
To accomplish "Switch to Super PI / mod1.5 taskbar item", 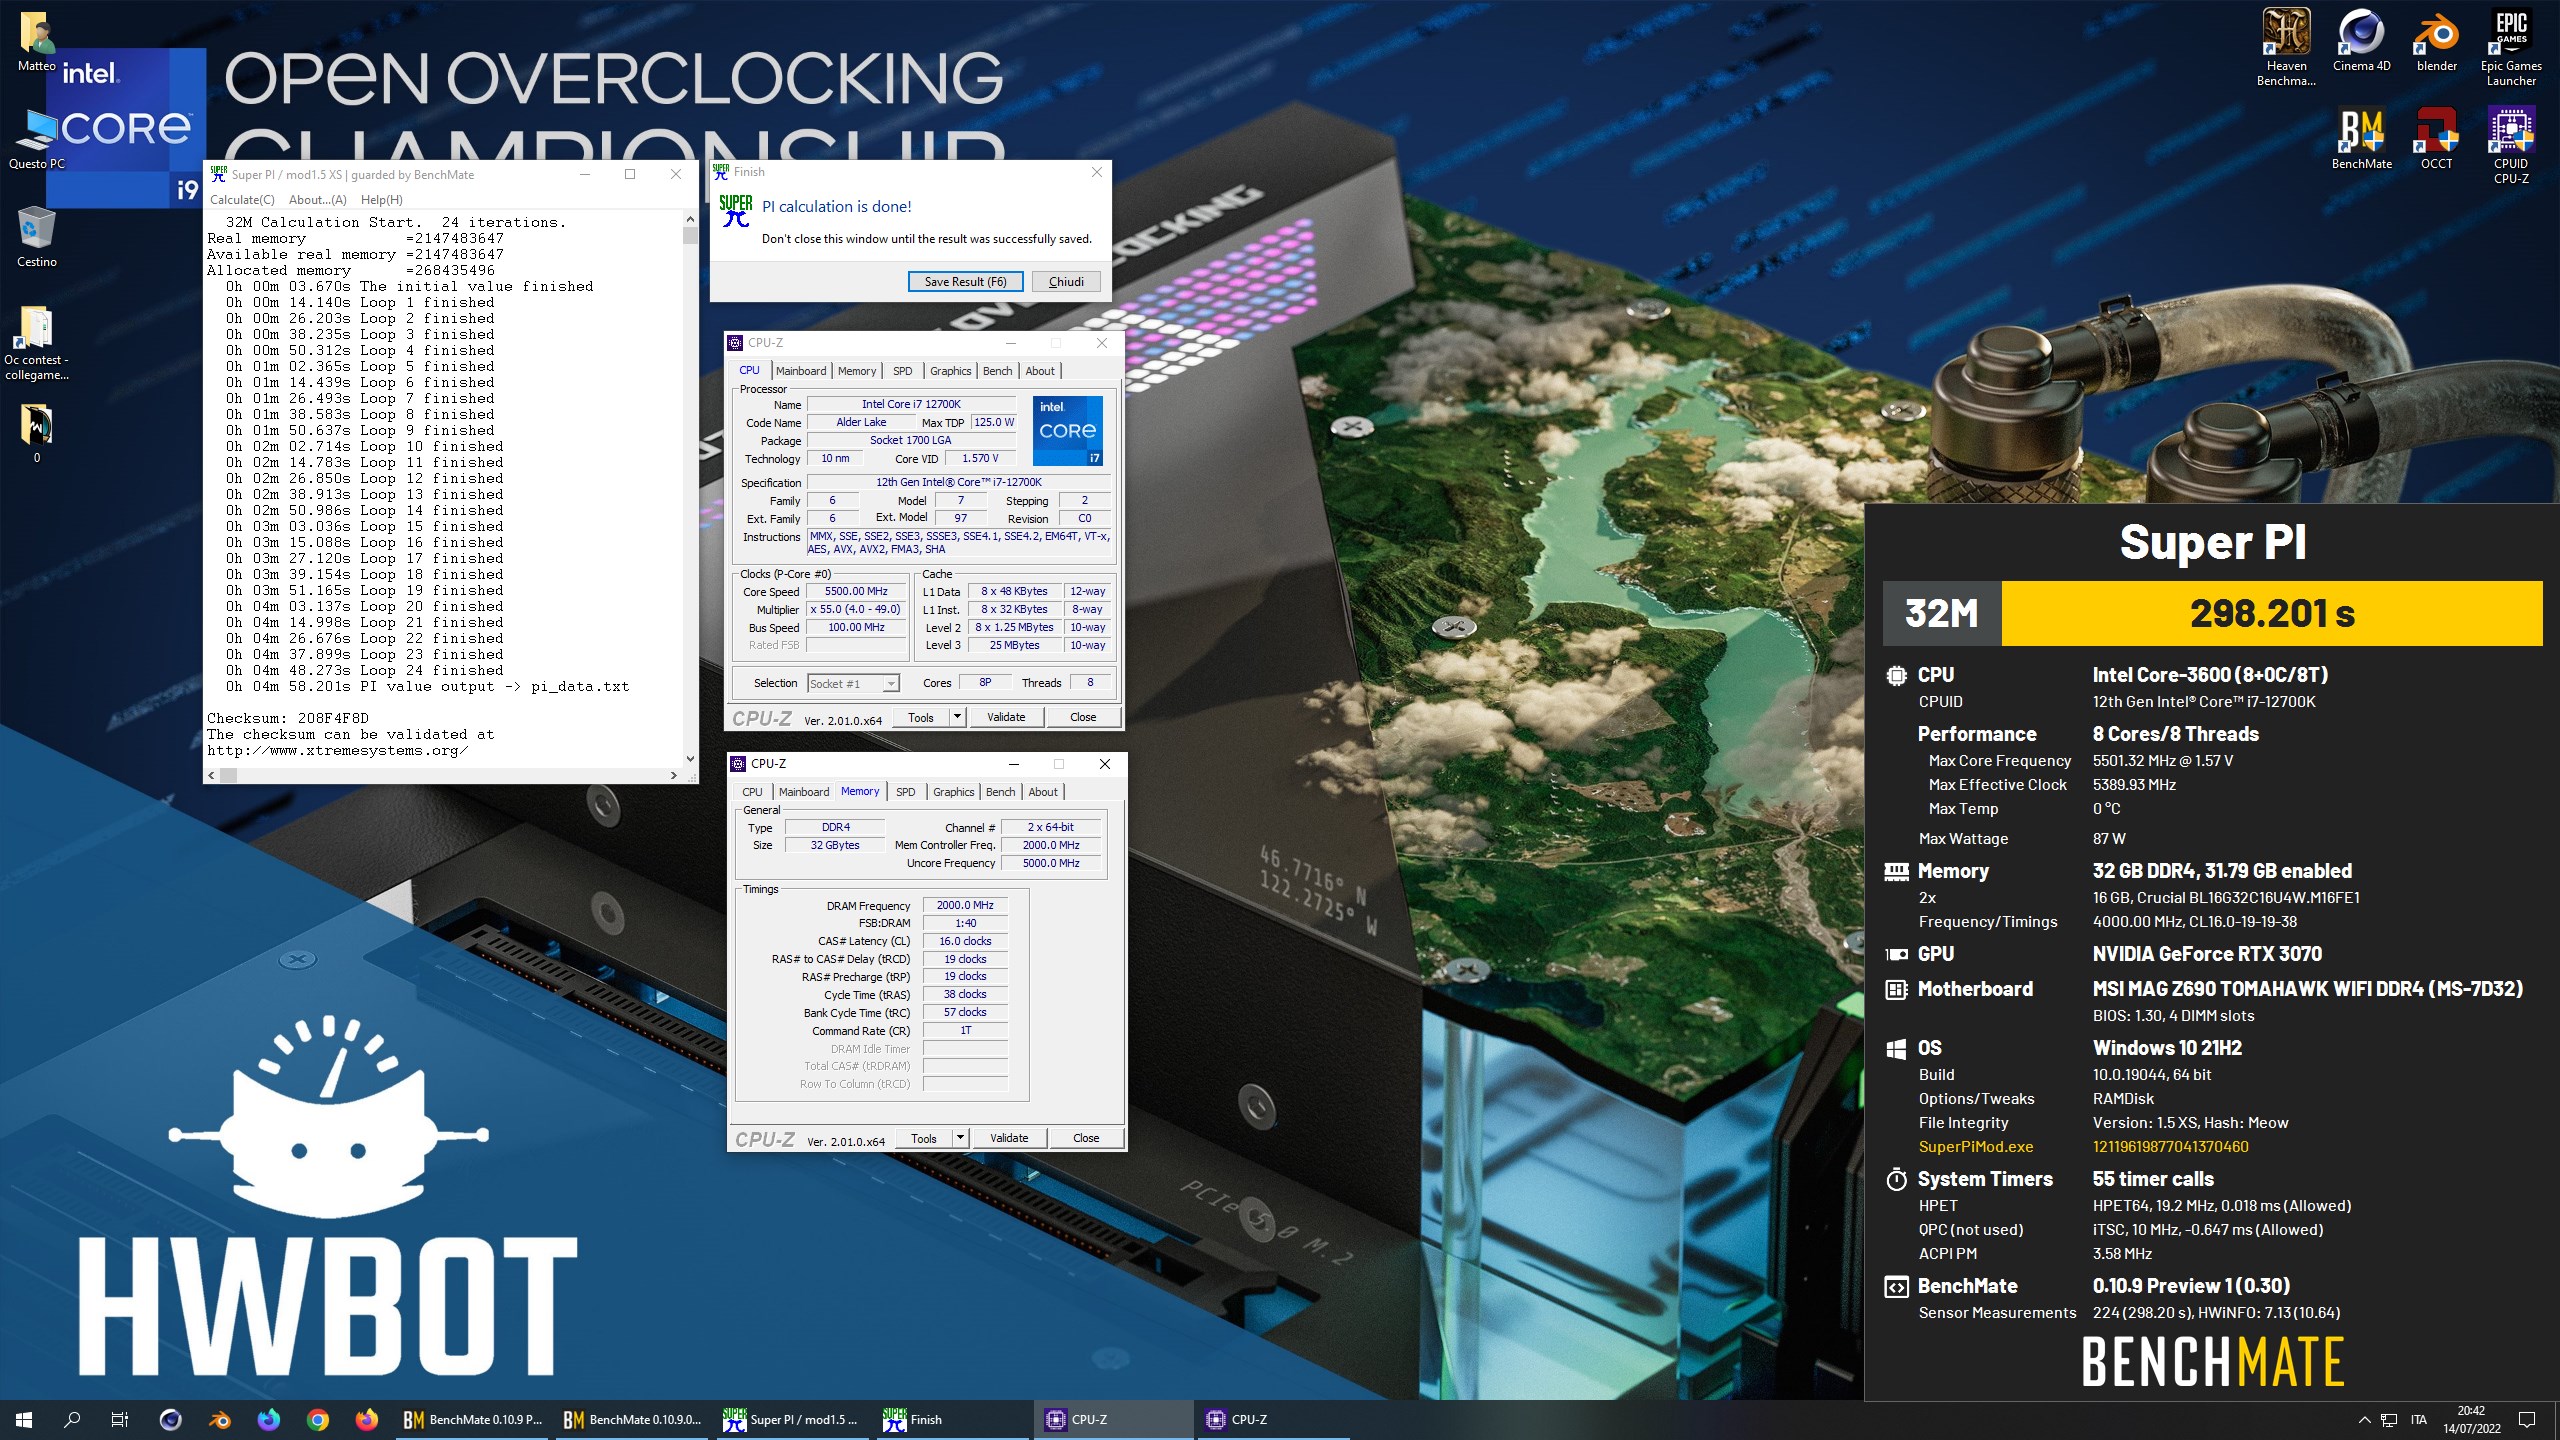I will 792,1419.
